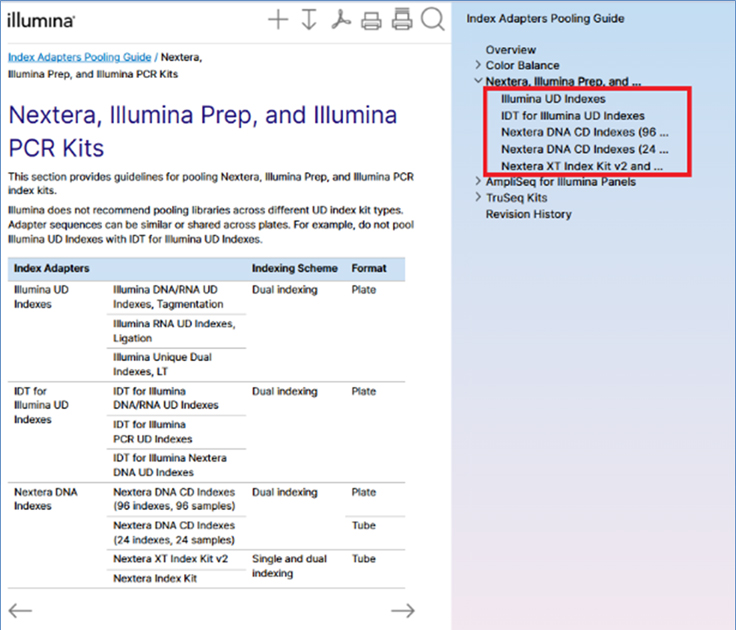736x630 pixels.
Task: Click the single-page printer icon
Action: (x=371, y=20)
